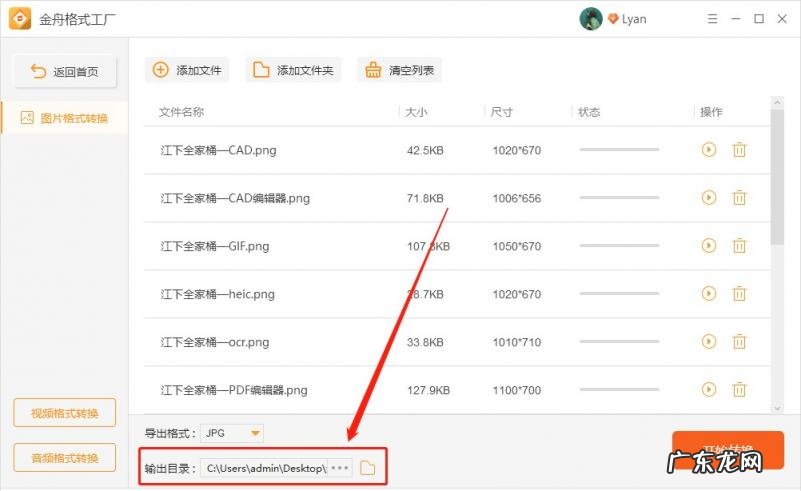This screenshot has width=801, height=491.
Task: Click 添加文件 button
Action: 187,70
